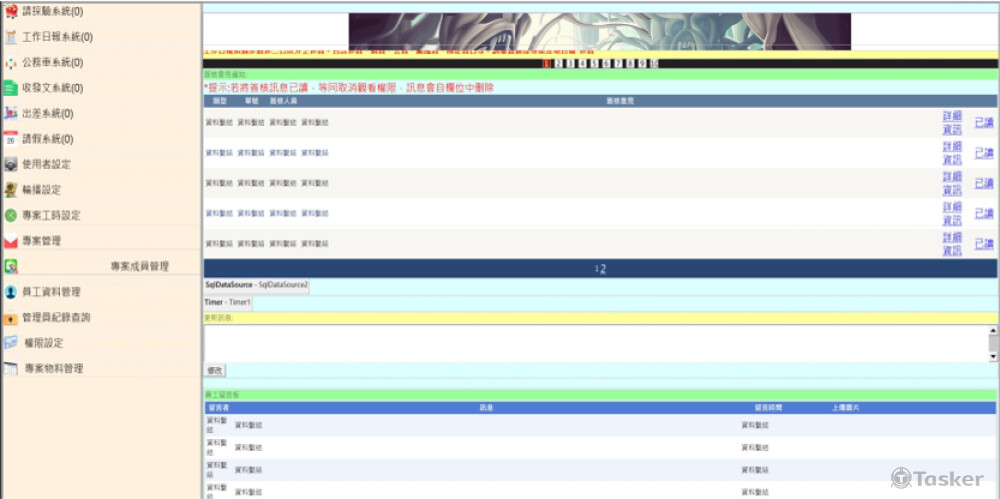Open 專案成員管理 menu item

point(139,267)
